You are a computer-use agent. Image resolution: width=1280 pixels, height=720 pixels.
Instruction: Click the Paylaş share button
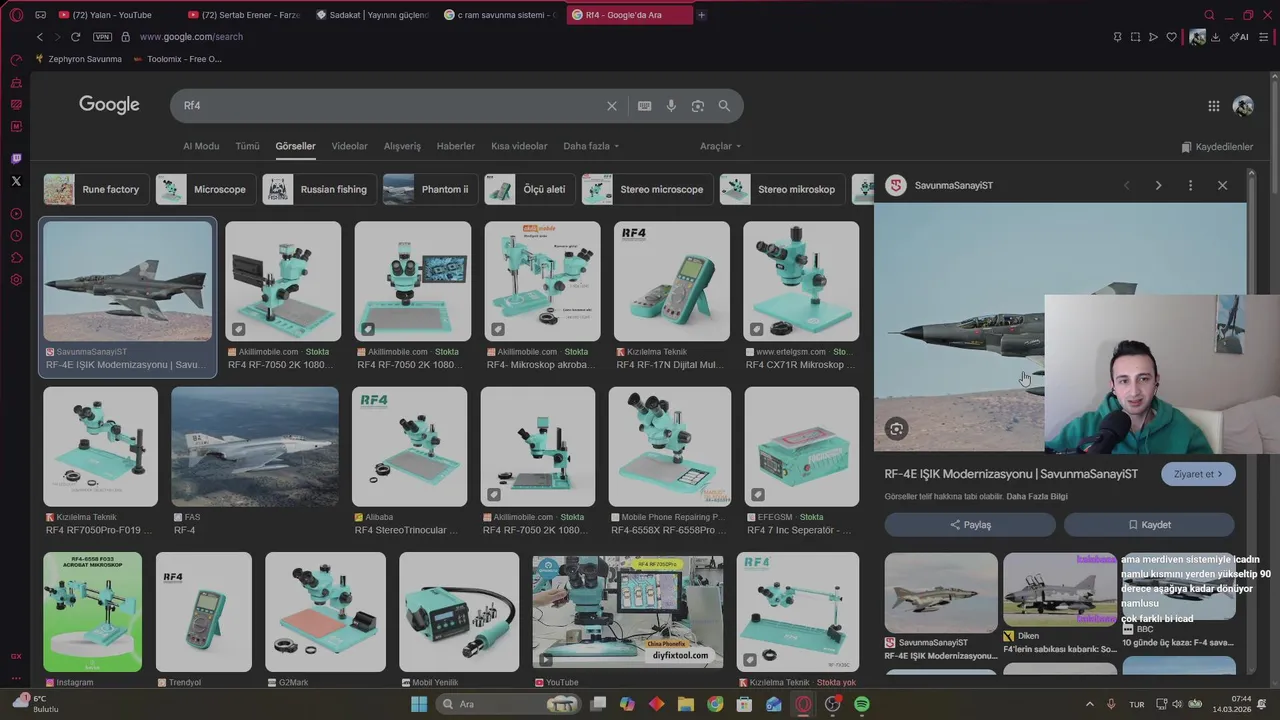pyautogui.click(x=970, y=525)
